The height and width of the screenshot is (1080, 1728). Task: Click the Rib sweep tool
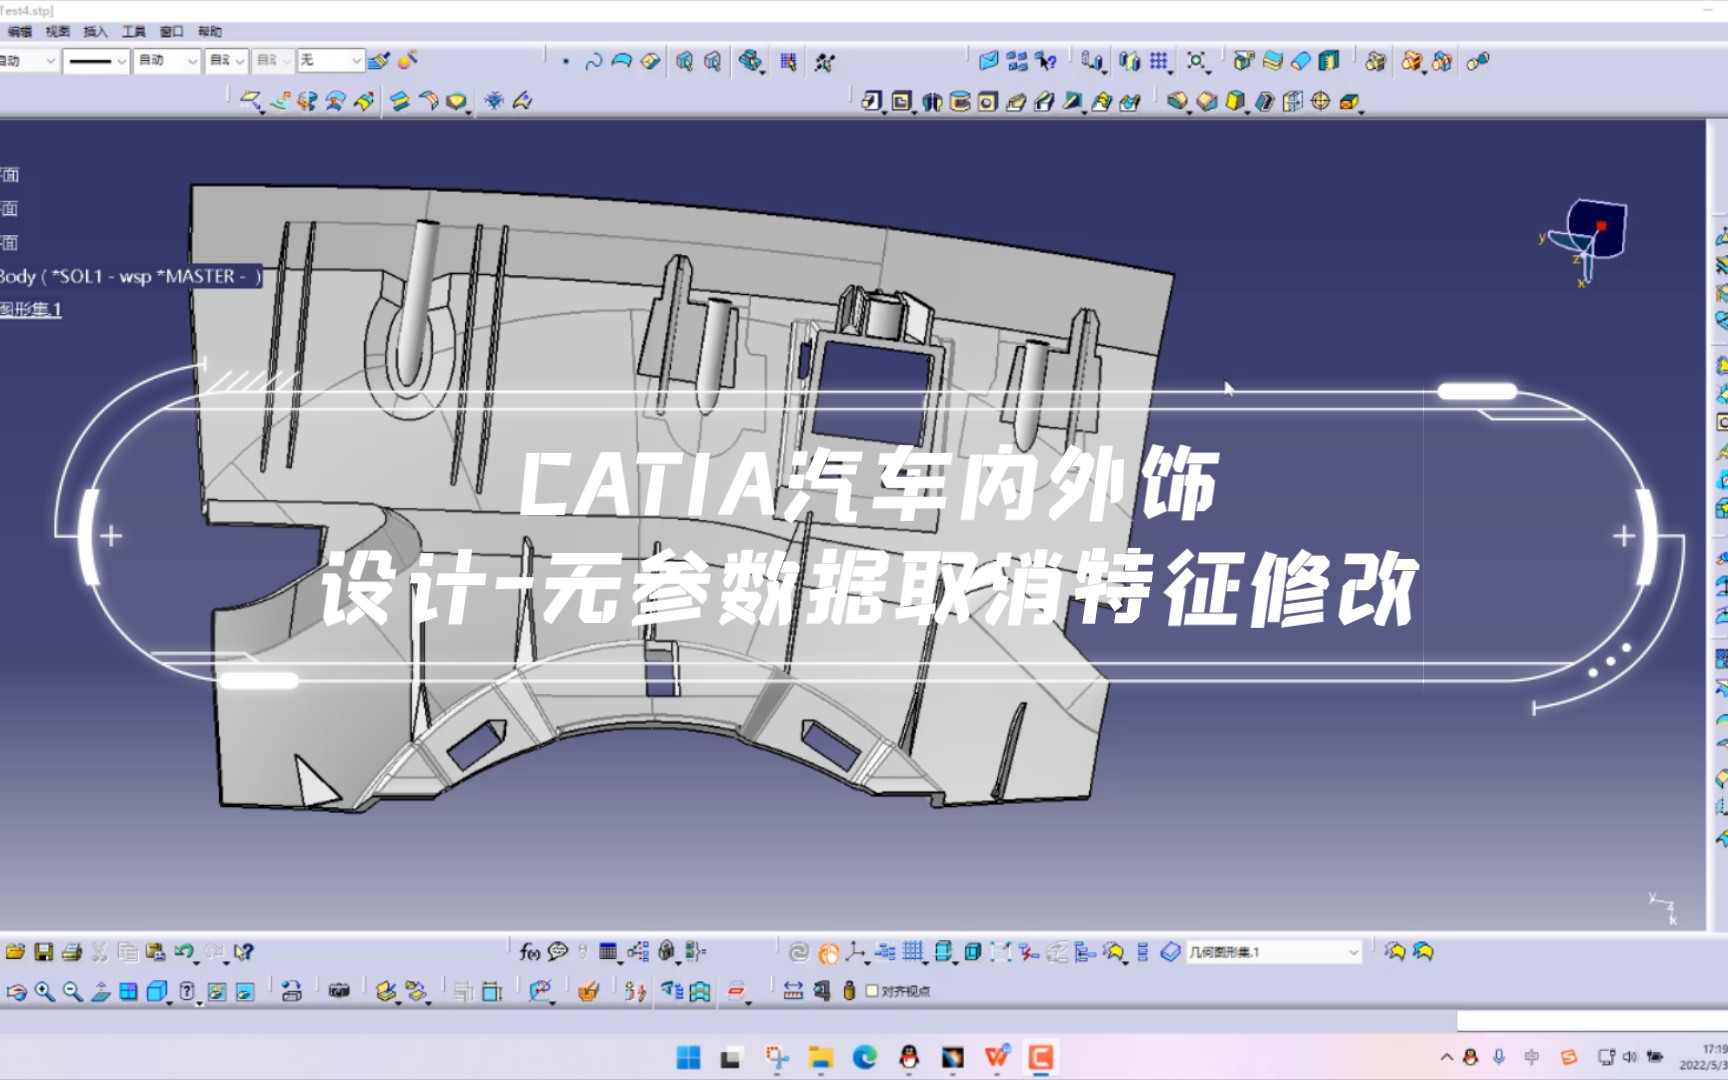(1016, 101)
